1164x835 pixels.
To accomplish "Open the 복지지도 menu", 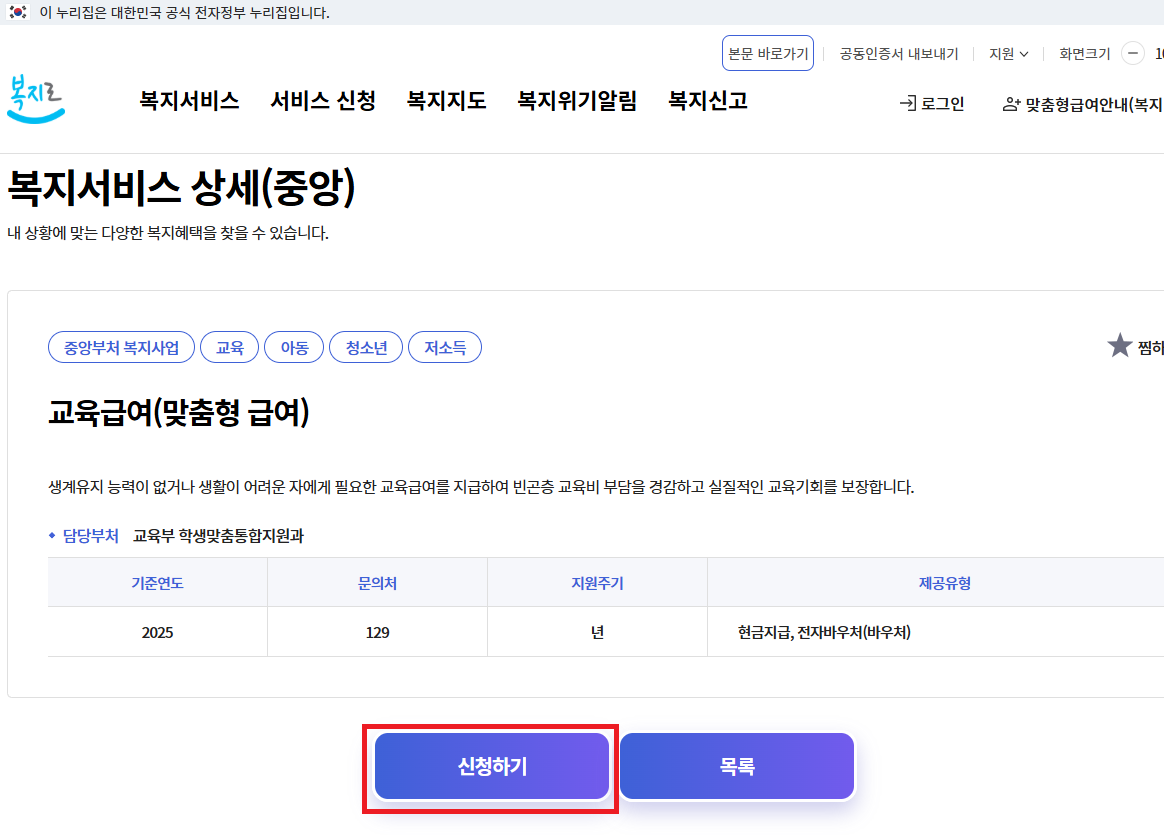I will pyautogui.click(x=445, y=101).
